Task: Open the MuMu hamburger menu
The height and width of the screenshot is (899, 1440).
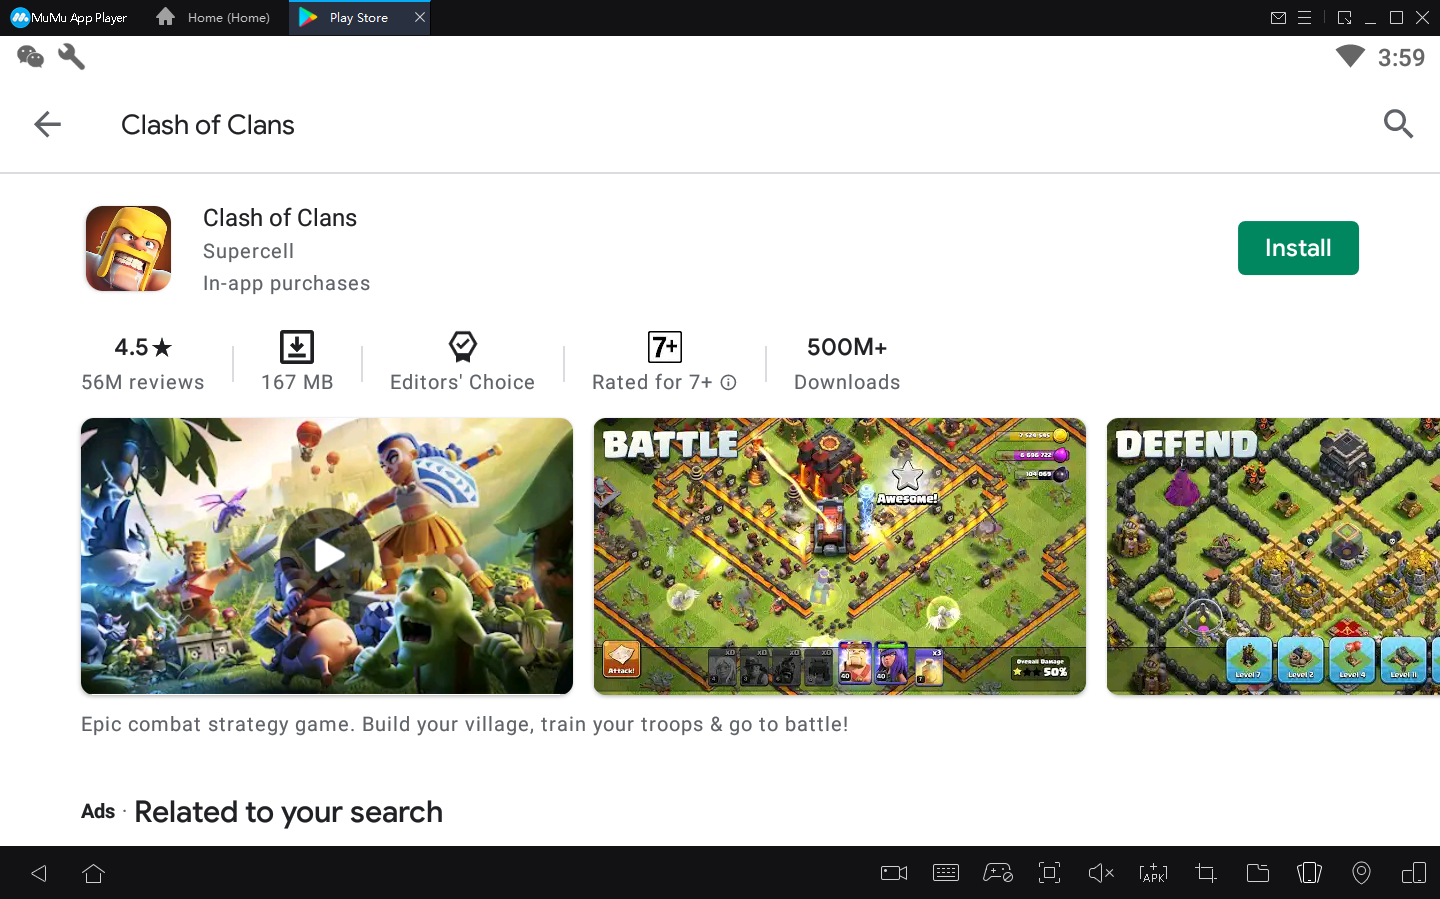Action: pyautogui.click(x=1305, y=18)
